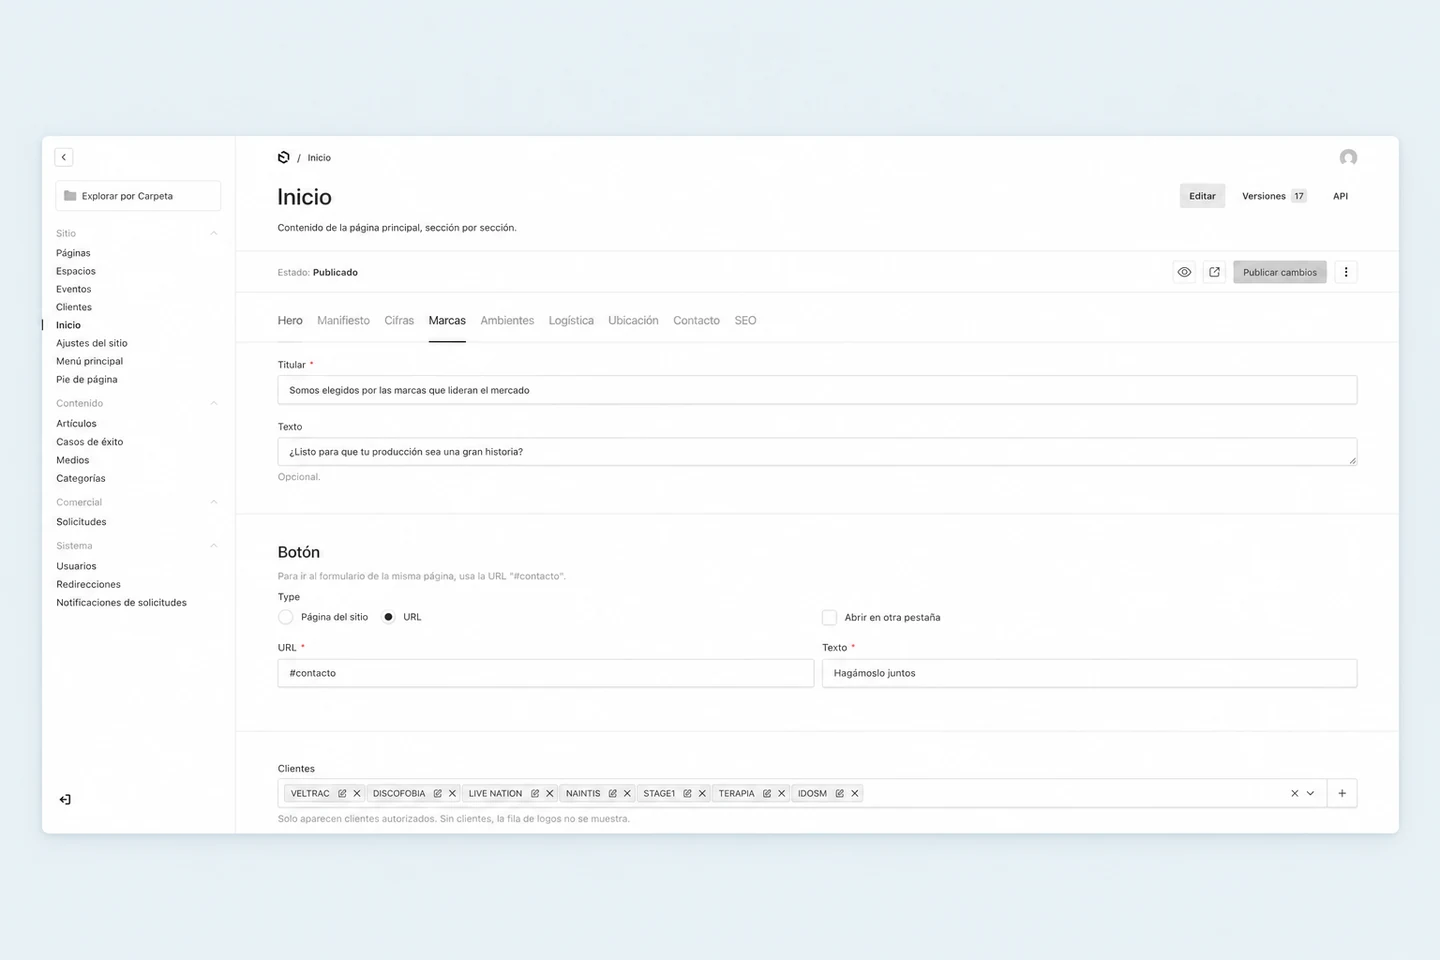Switch to the SEO tab
Viewport: 1440px width, 960px height.
tap(745, 320)
